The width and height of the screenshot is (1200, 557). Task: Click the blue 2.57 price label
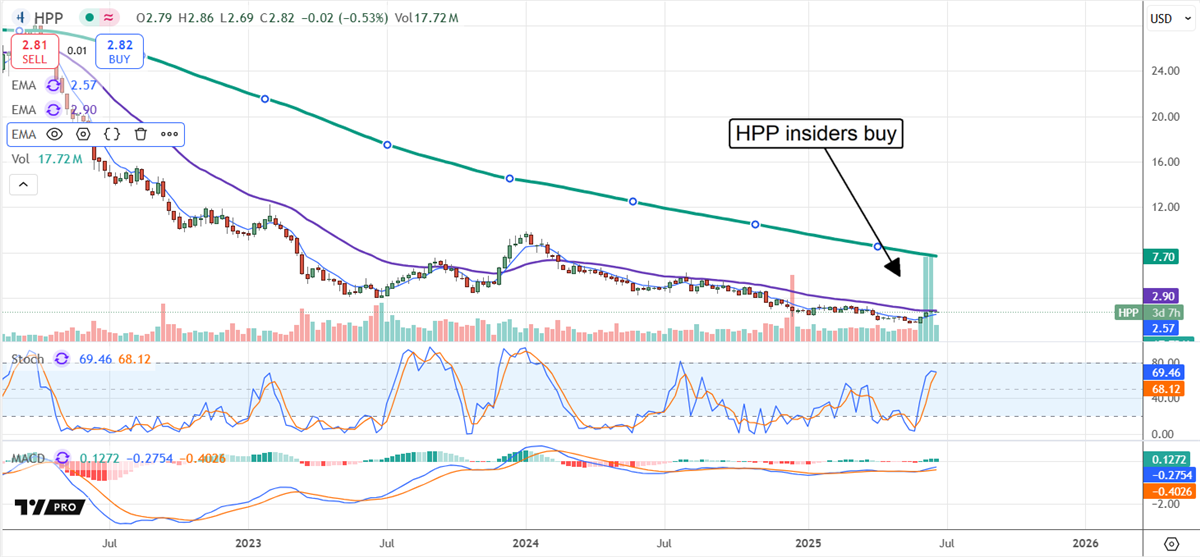click(x=1162, y=328)
